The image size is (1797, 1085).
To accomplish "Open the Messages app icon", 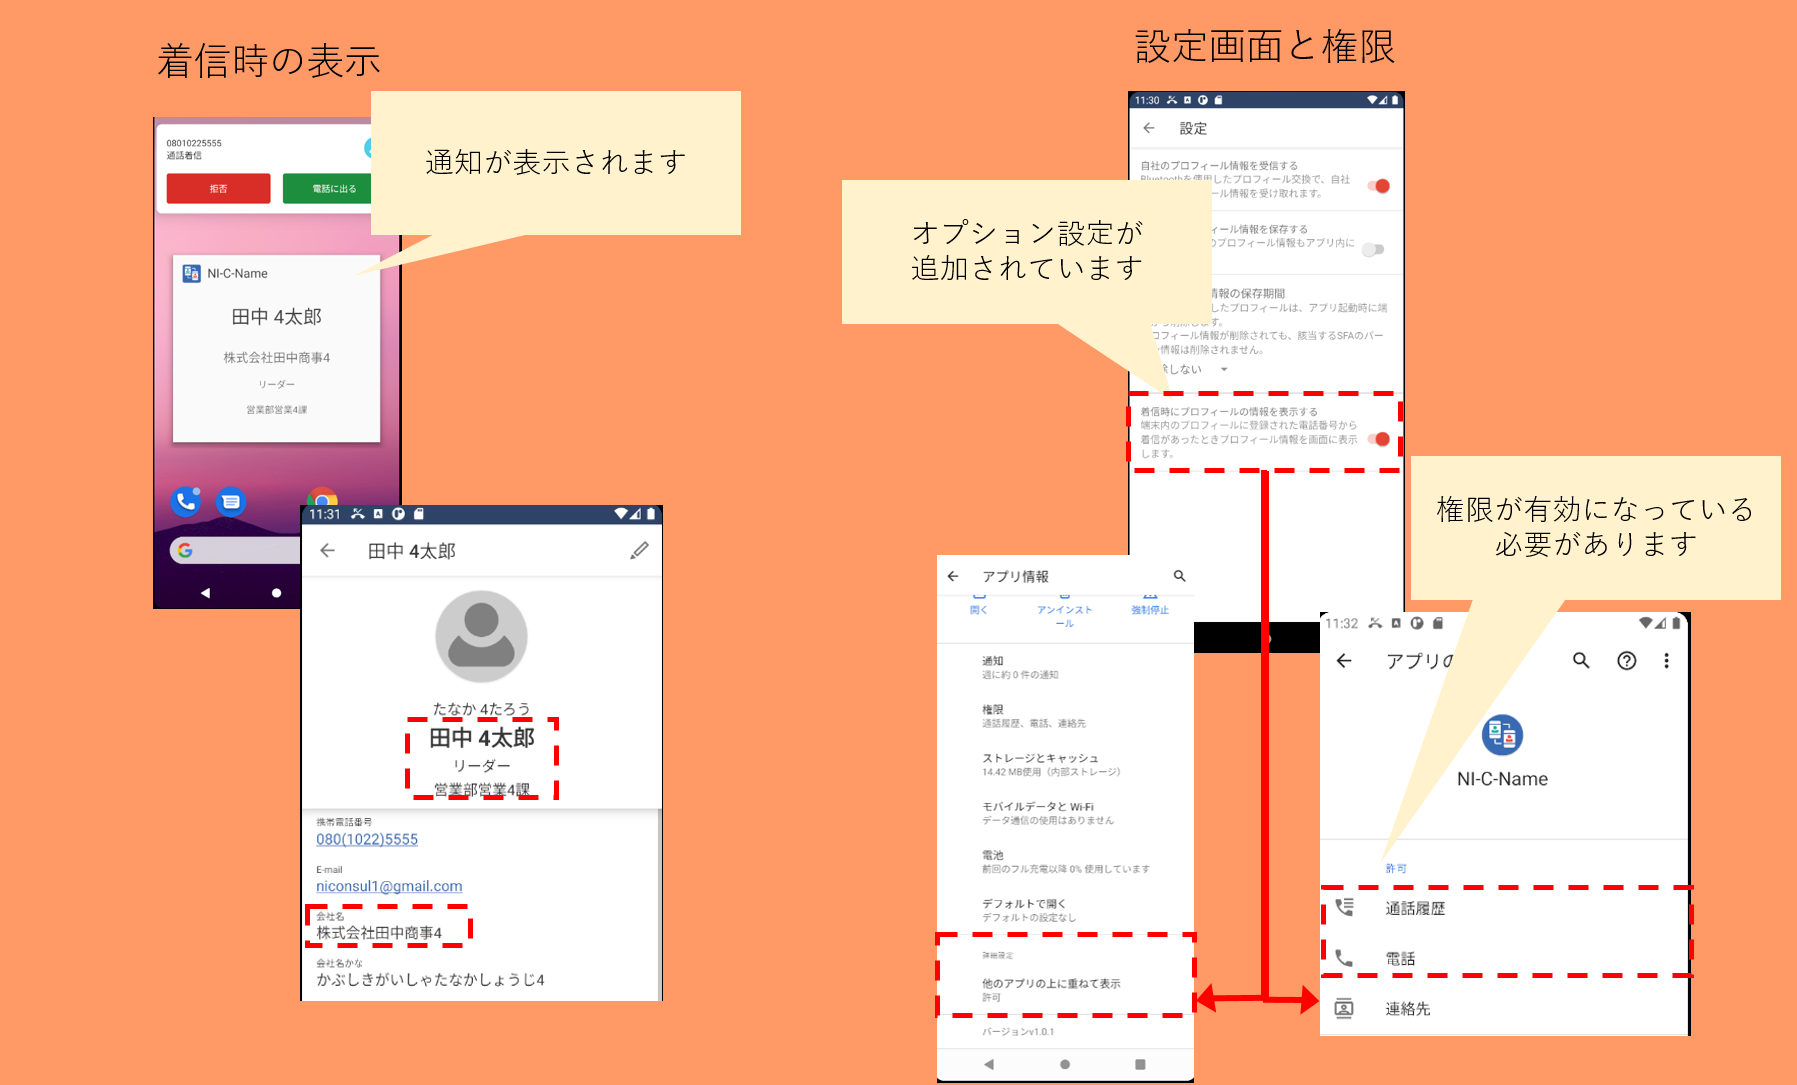I will [231, 501].
